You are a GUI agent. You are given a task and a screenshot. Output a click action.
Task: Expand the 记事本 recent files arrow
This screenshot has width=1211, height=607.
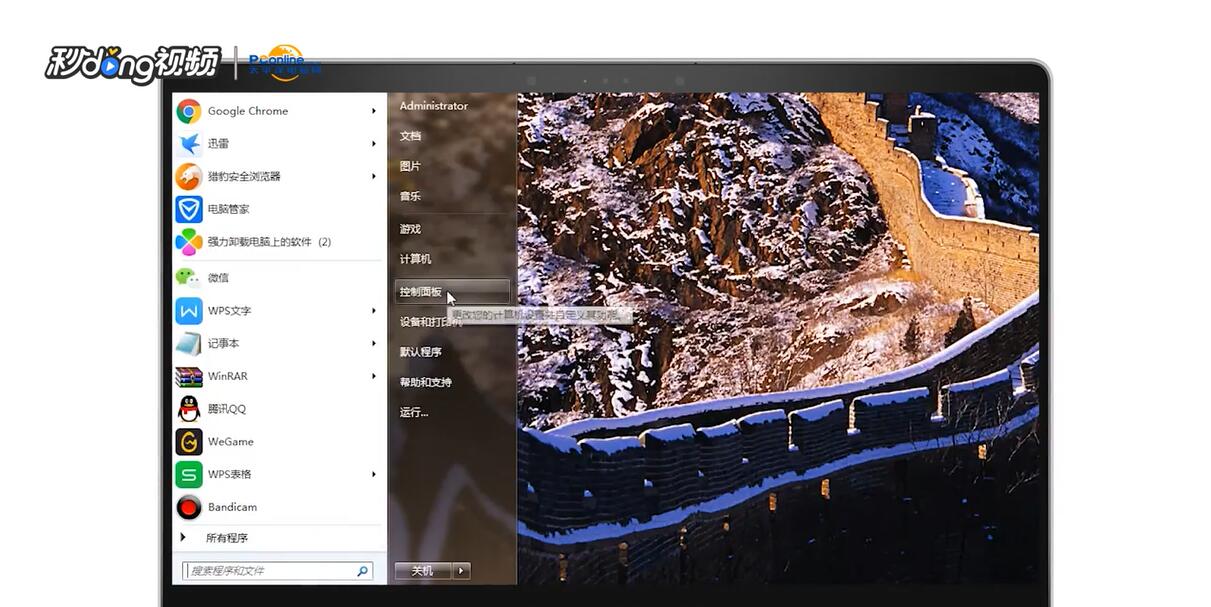pyautogui.click(x=374, y=344)
